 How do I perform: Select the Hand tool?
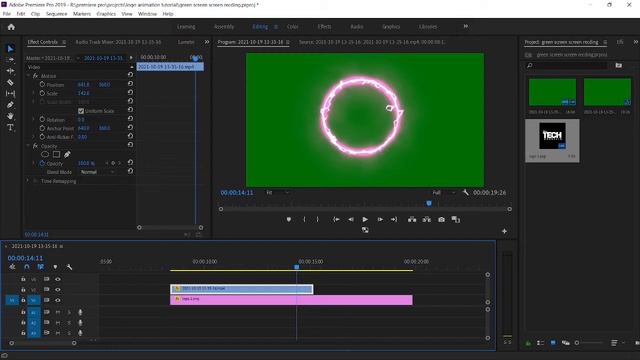(10, 116)
